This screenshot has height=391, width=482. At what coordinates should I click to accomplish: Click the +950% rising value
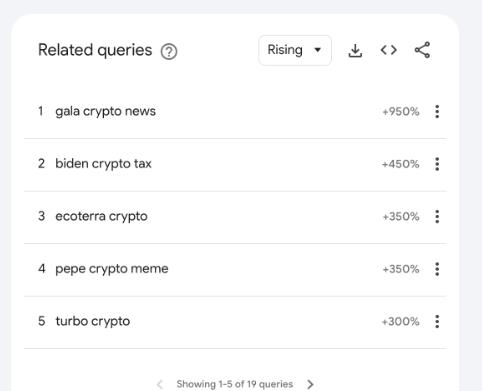(x=401, y=112)
